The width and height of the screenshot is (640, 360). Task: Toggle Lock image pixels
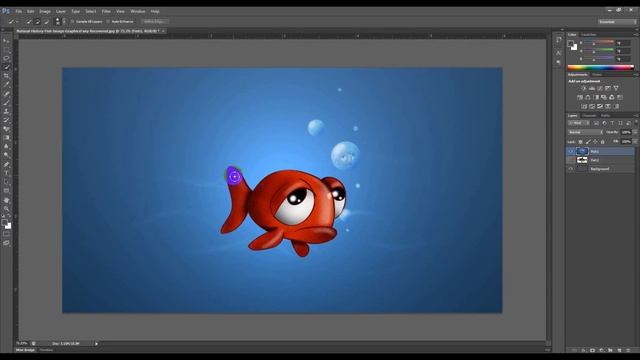point(588,142)
